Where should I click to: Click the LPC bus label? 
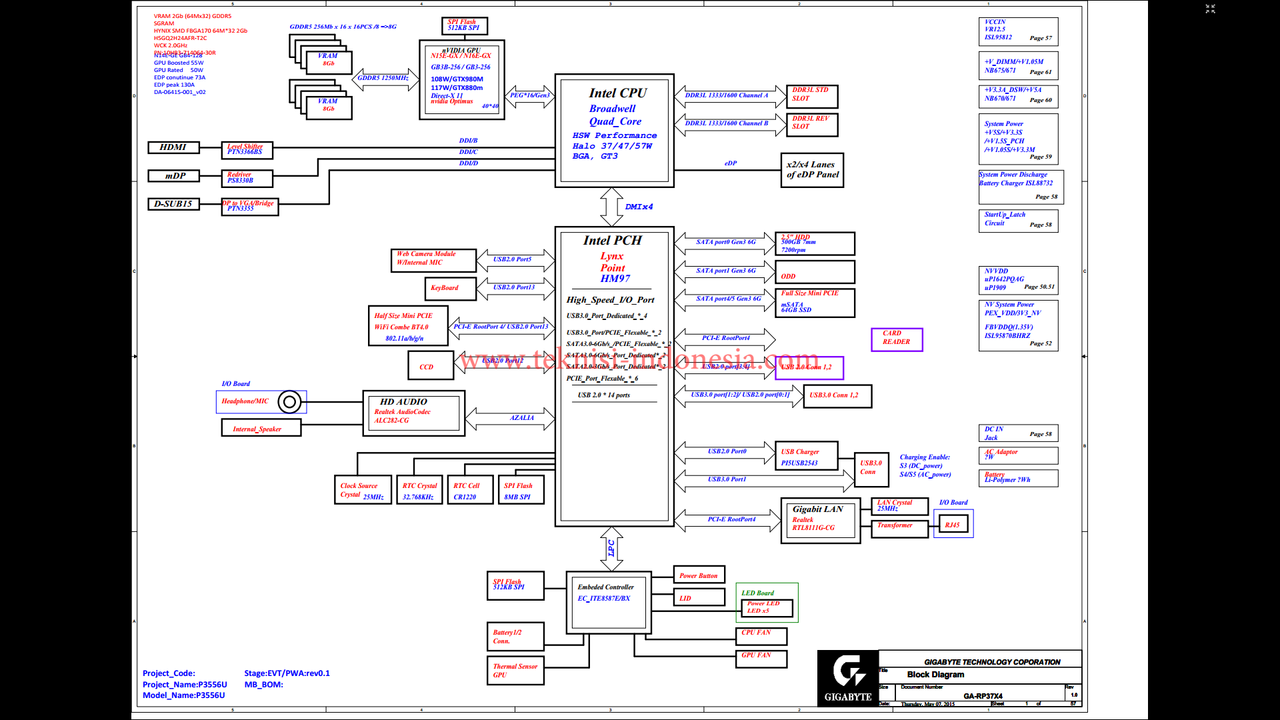click(x=610, y=549)
